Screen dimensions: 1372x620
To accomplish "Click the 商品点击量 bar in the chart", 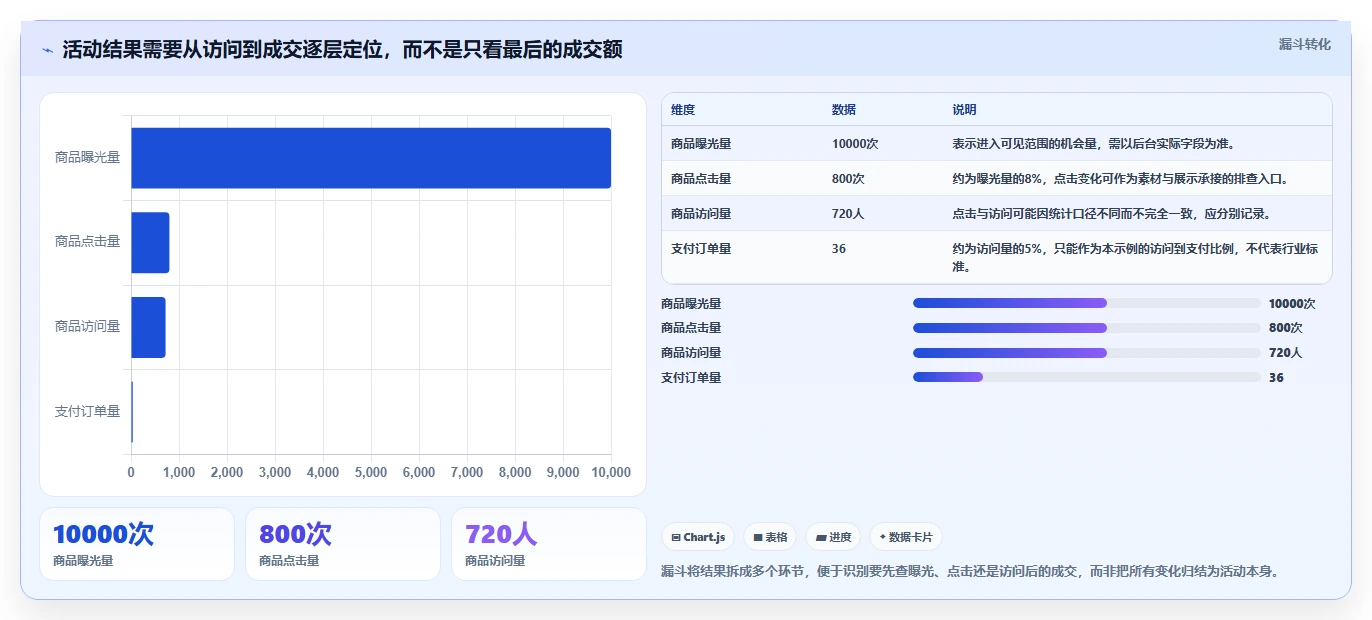I will [150, 242].
